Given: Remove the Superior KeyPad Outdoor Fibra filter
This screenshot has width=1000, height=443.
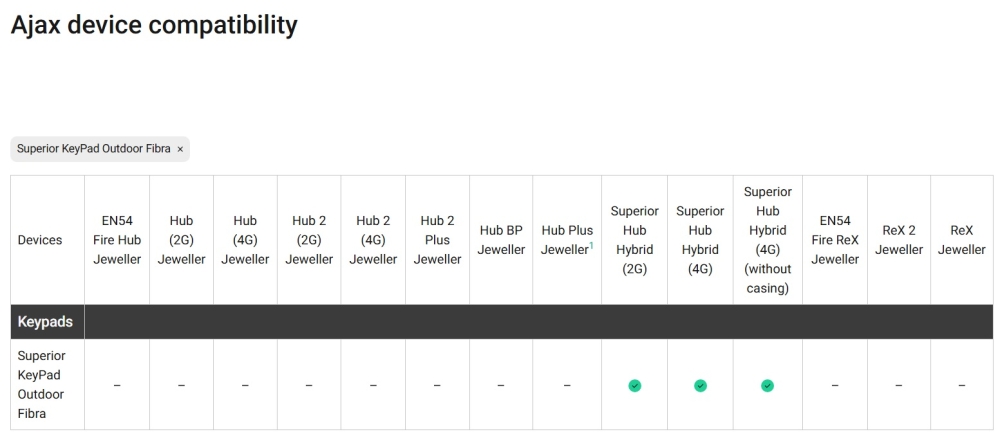Looking at the screenshot, I should (180, 149).
